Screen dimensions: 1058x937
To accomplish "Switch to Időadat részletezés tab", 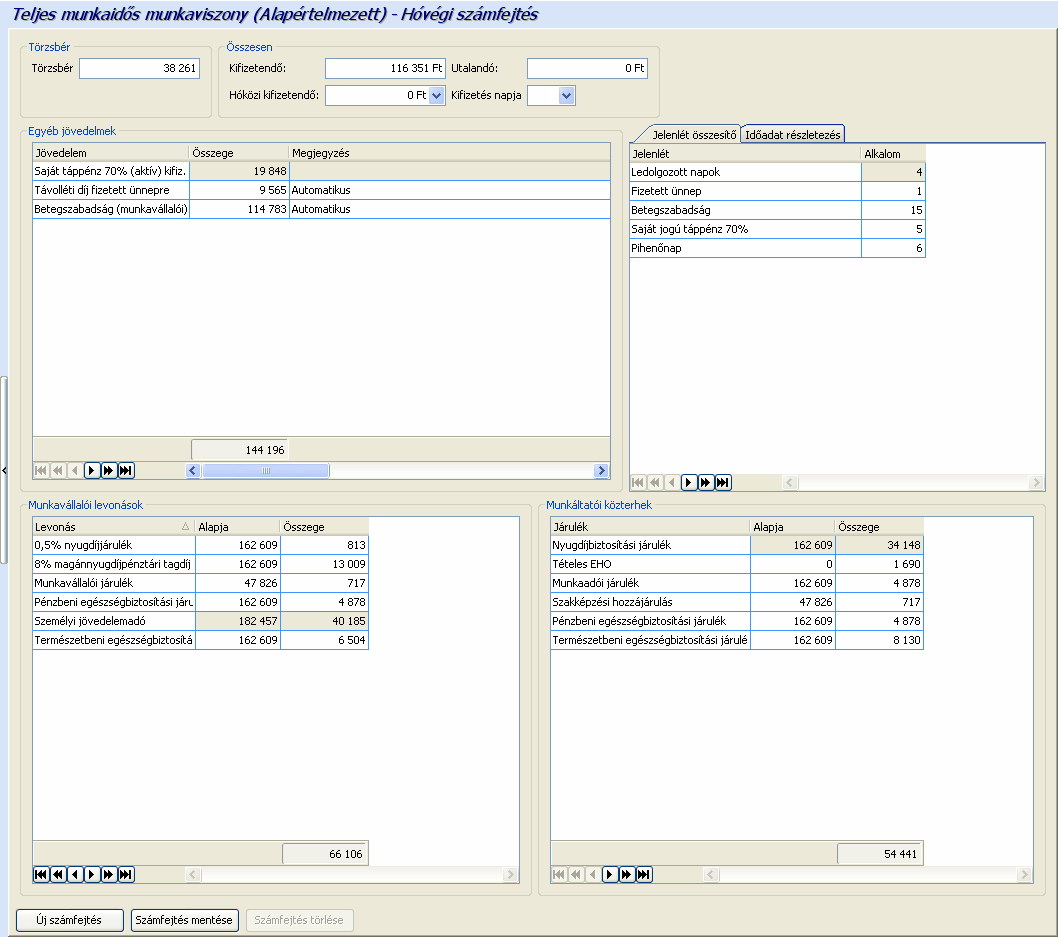I will [x=793, y=135].
